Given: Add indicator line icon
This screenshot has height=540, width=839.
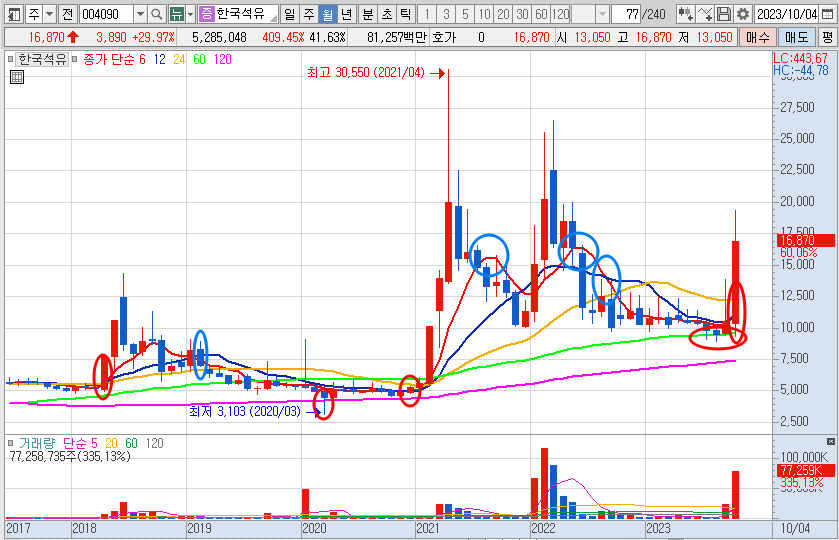Looking at the screenshot, I should coord(705,14).
